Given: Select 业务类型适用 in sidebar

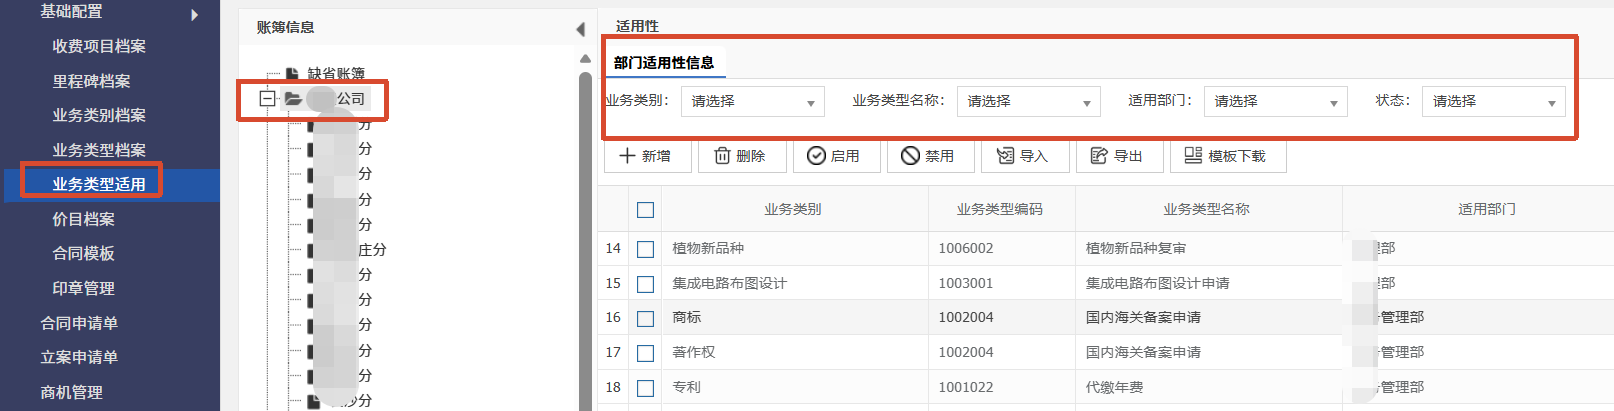Looking at the screenshot, I should click(x=99, y=184).
